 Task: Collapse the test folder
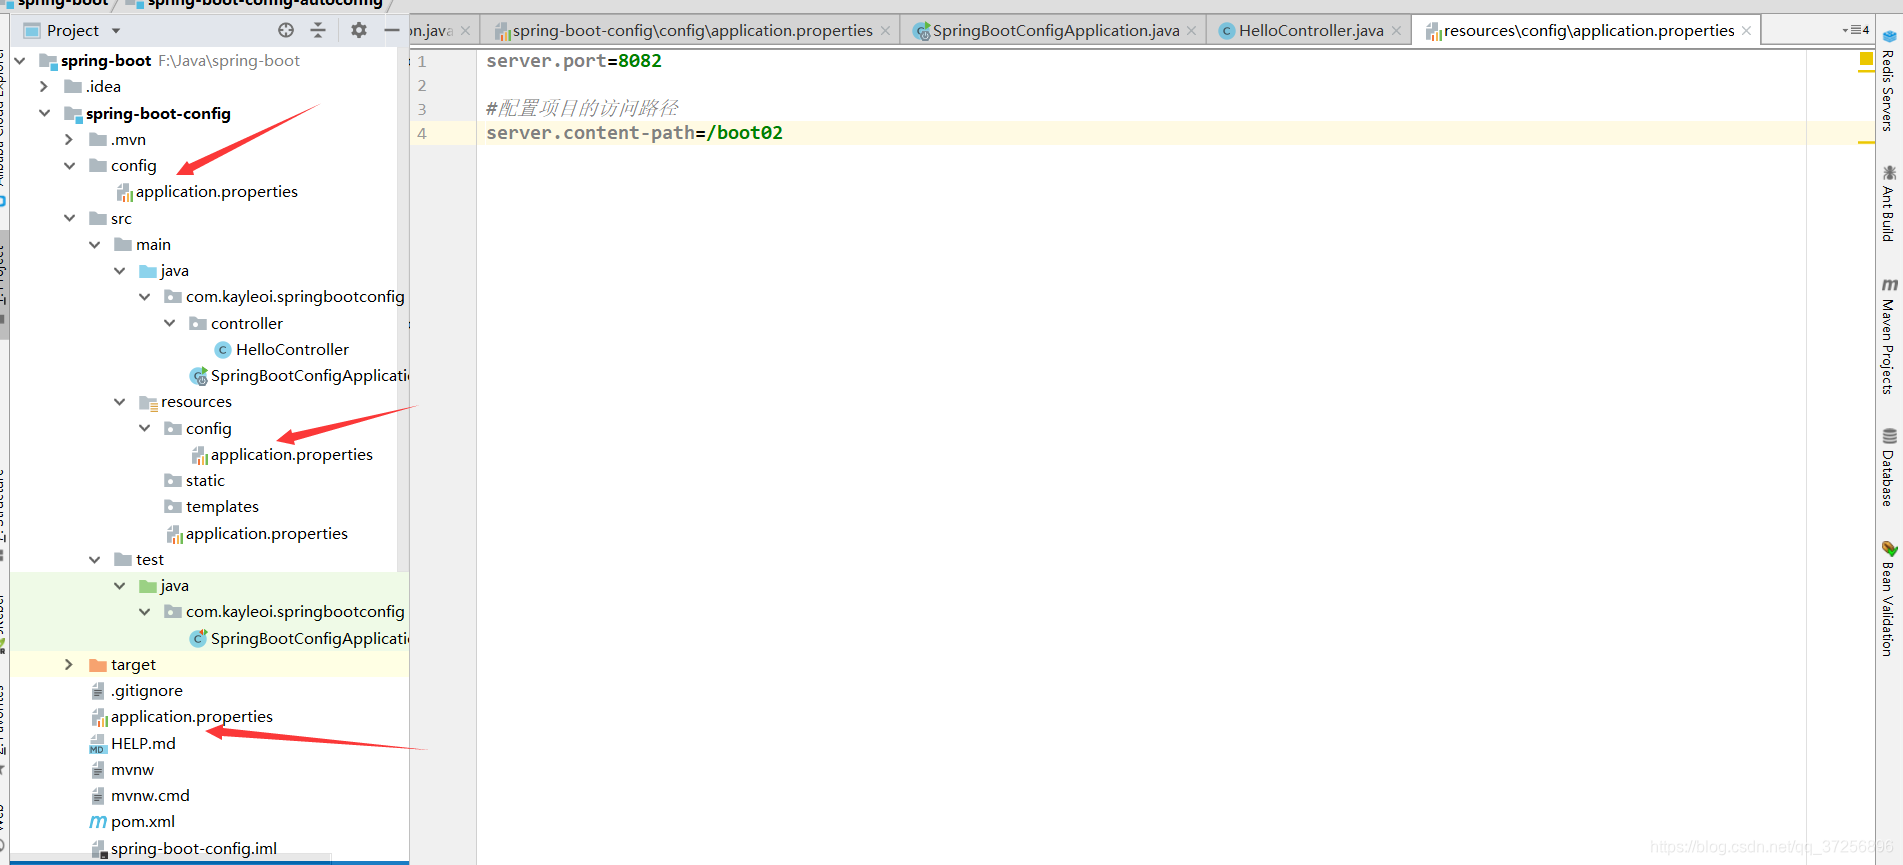94,560
